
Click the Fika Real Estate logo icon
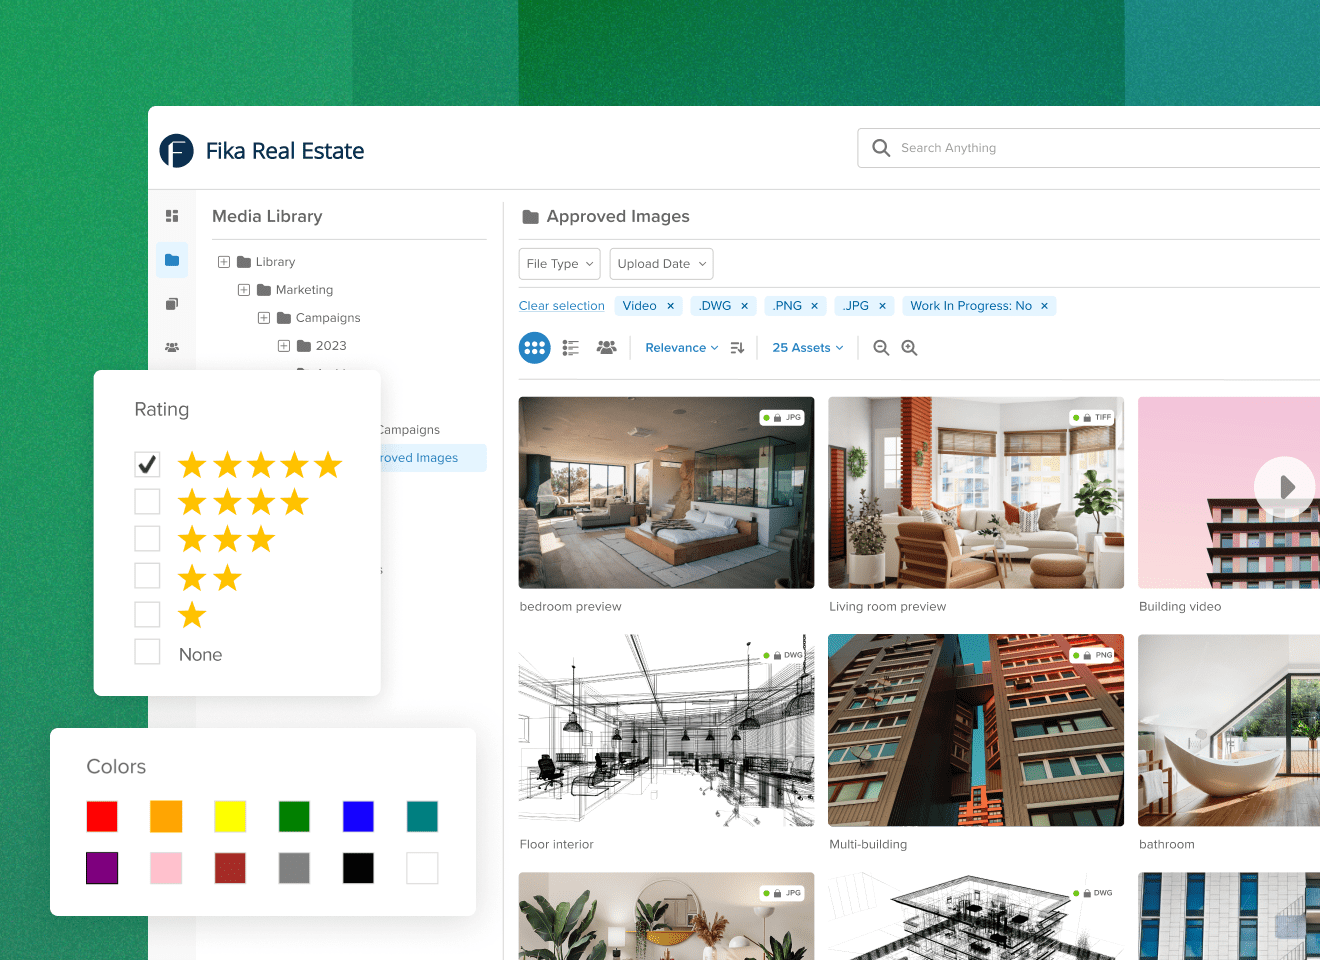click(x=177, y=151)
